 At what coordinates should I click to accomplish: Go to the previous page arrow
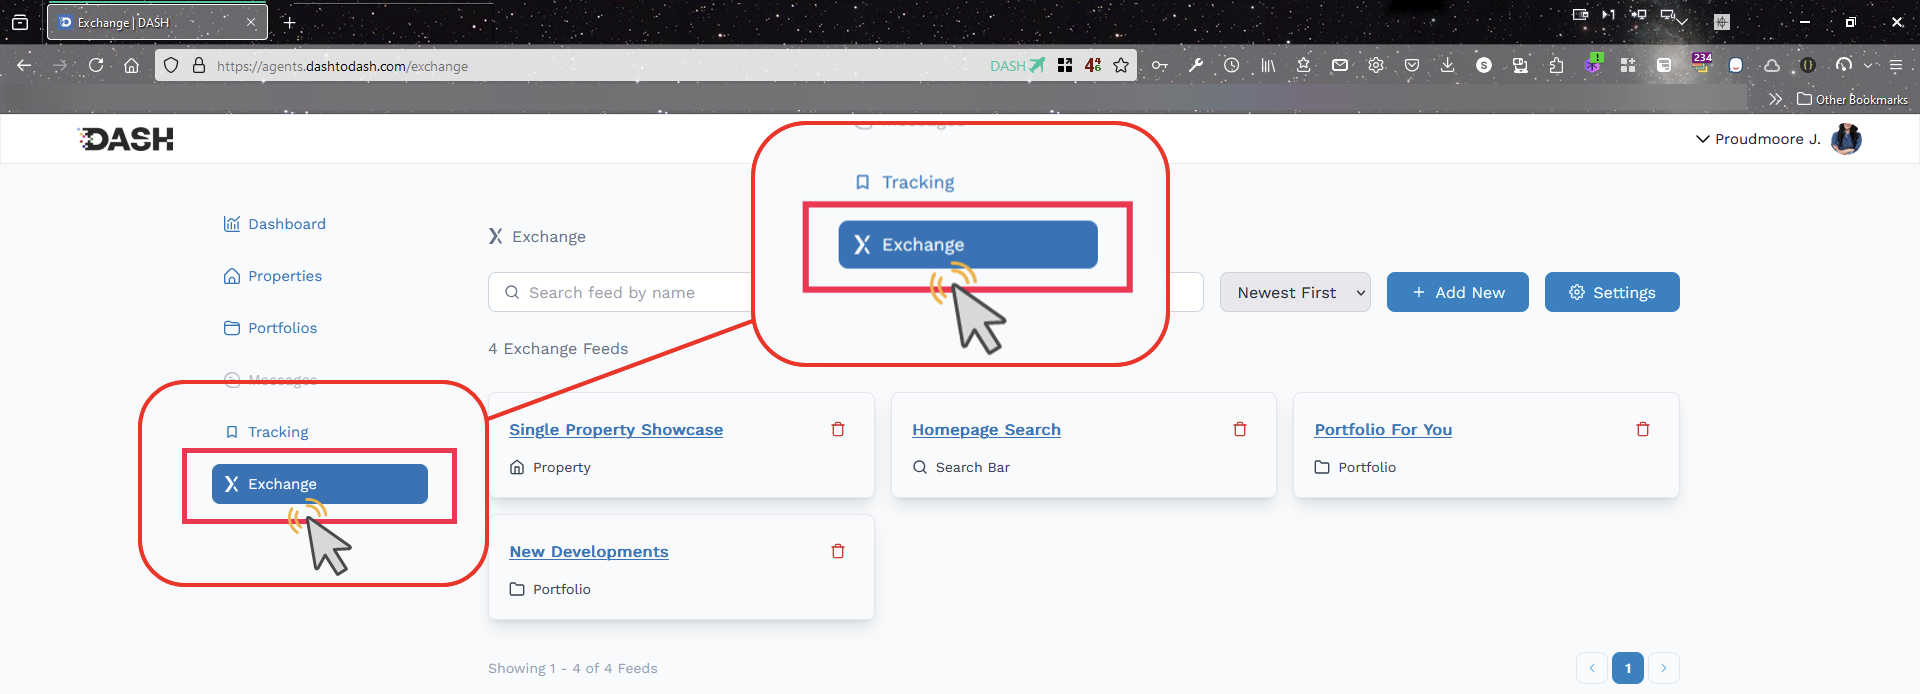pyautogui.click(x=1592, y=668)
